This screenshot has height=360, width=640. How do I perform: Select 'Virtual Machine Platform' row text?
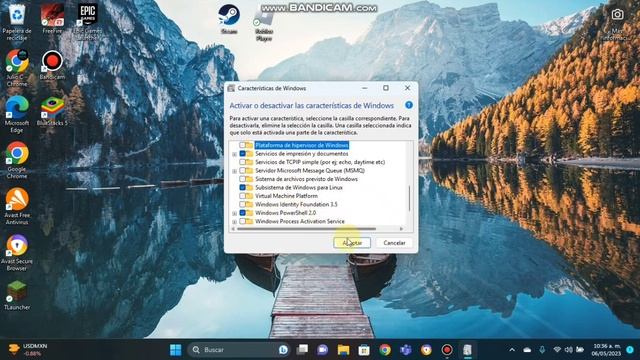point(286,196)
